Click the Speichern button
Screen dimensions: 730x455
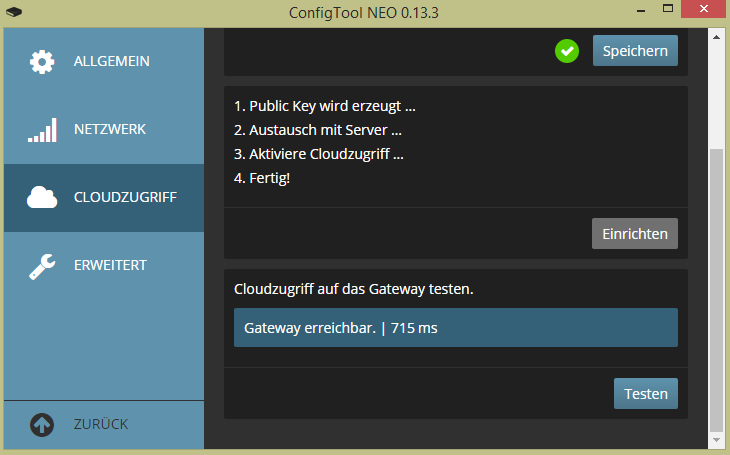(635, 50)
